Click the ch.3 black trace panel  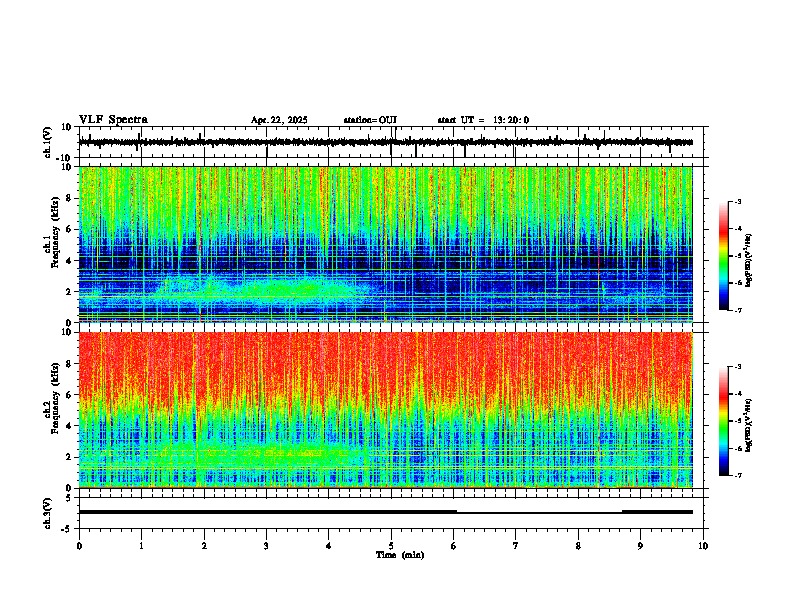tap(393, 513)
